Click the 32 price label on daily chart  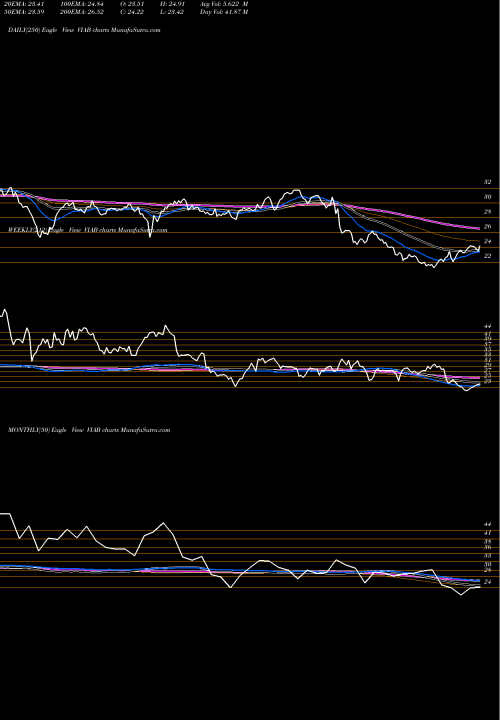point(487,182)
